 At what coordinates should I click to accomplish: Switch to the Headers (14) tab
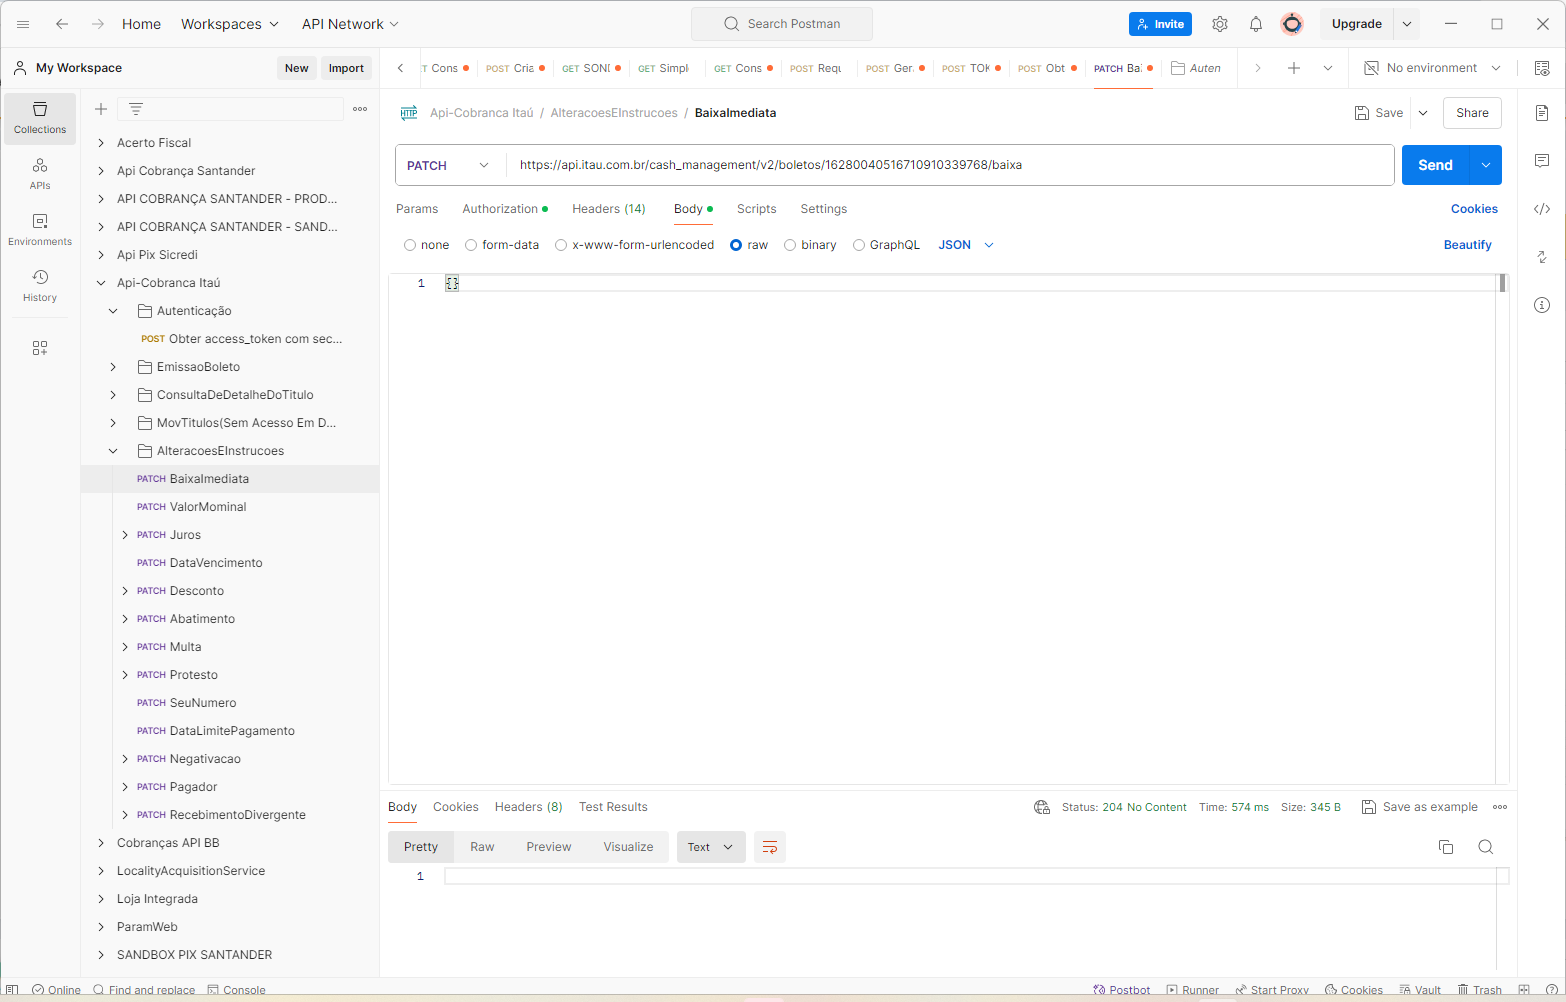pyautogui.click(x=609, y=209)
